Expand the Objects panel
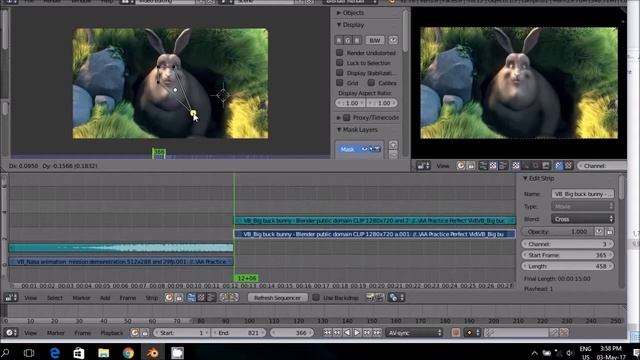The width and height of the screenshot is (640, 360). pos(339,13)
